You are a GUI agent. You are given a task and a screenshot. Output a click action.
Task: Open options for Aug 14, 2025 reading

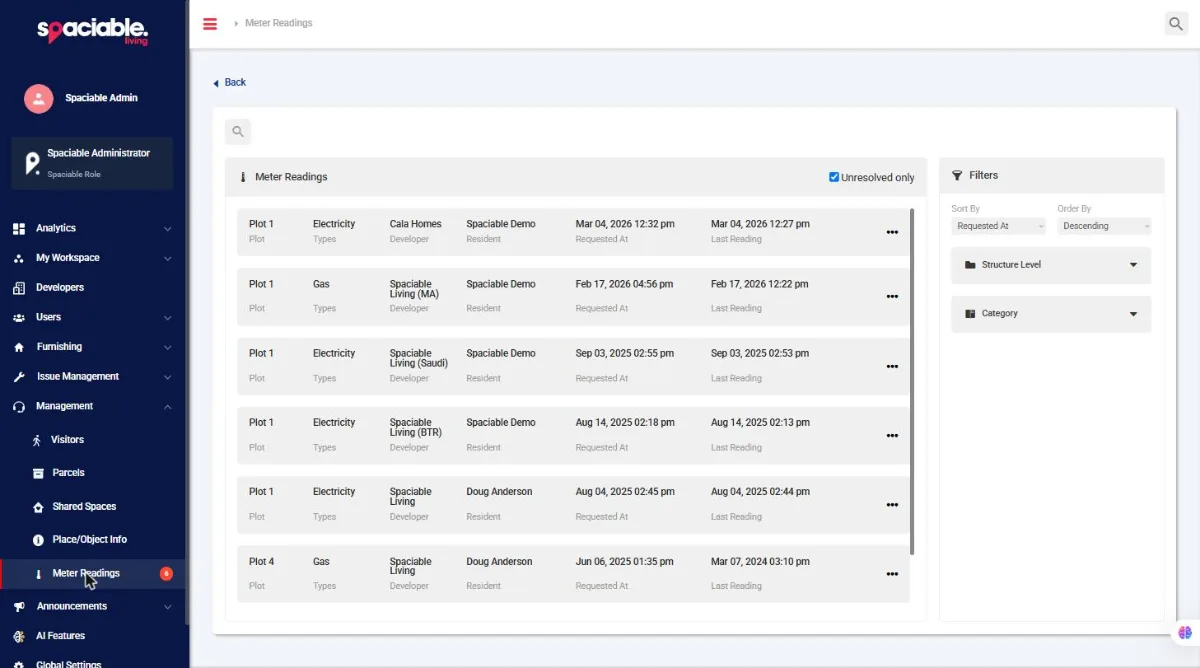pos(892,435)
